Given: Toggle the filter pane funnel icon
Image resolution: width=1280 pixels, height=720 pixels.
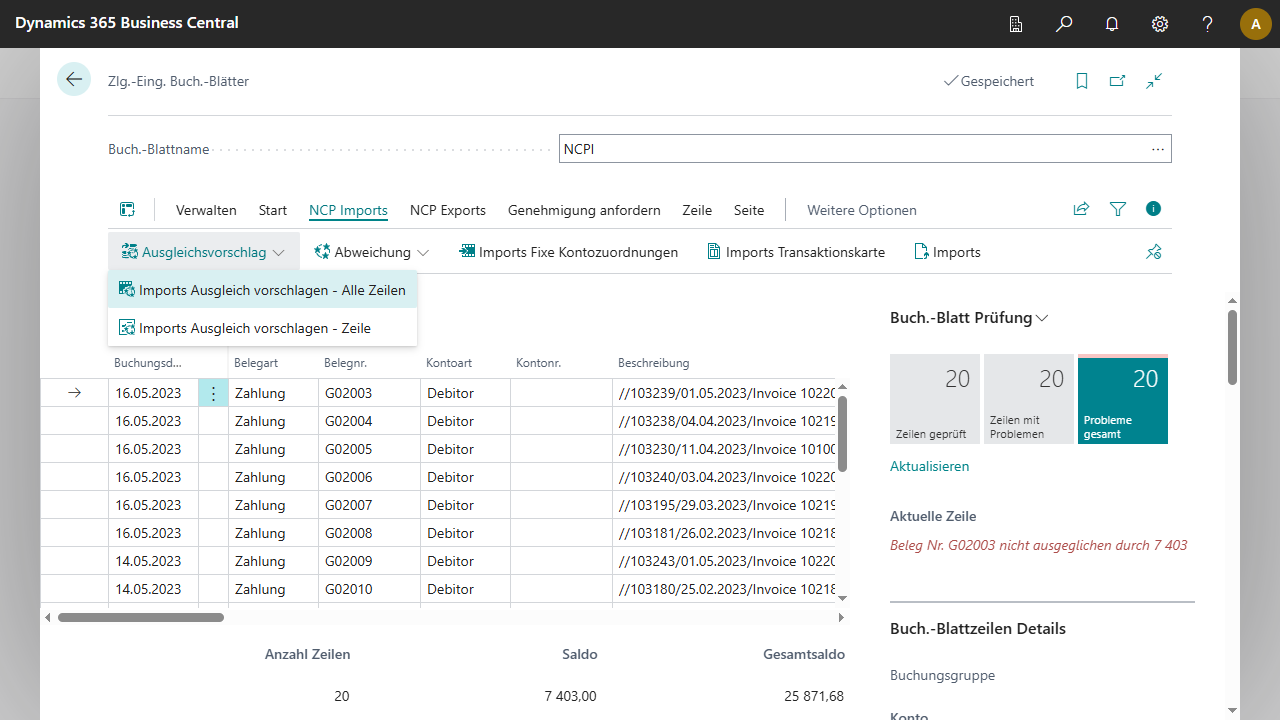Looking at the screenshot, I should click(1118, 209).
